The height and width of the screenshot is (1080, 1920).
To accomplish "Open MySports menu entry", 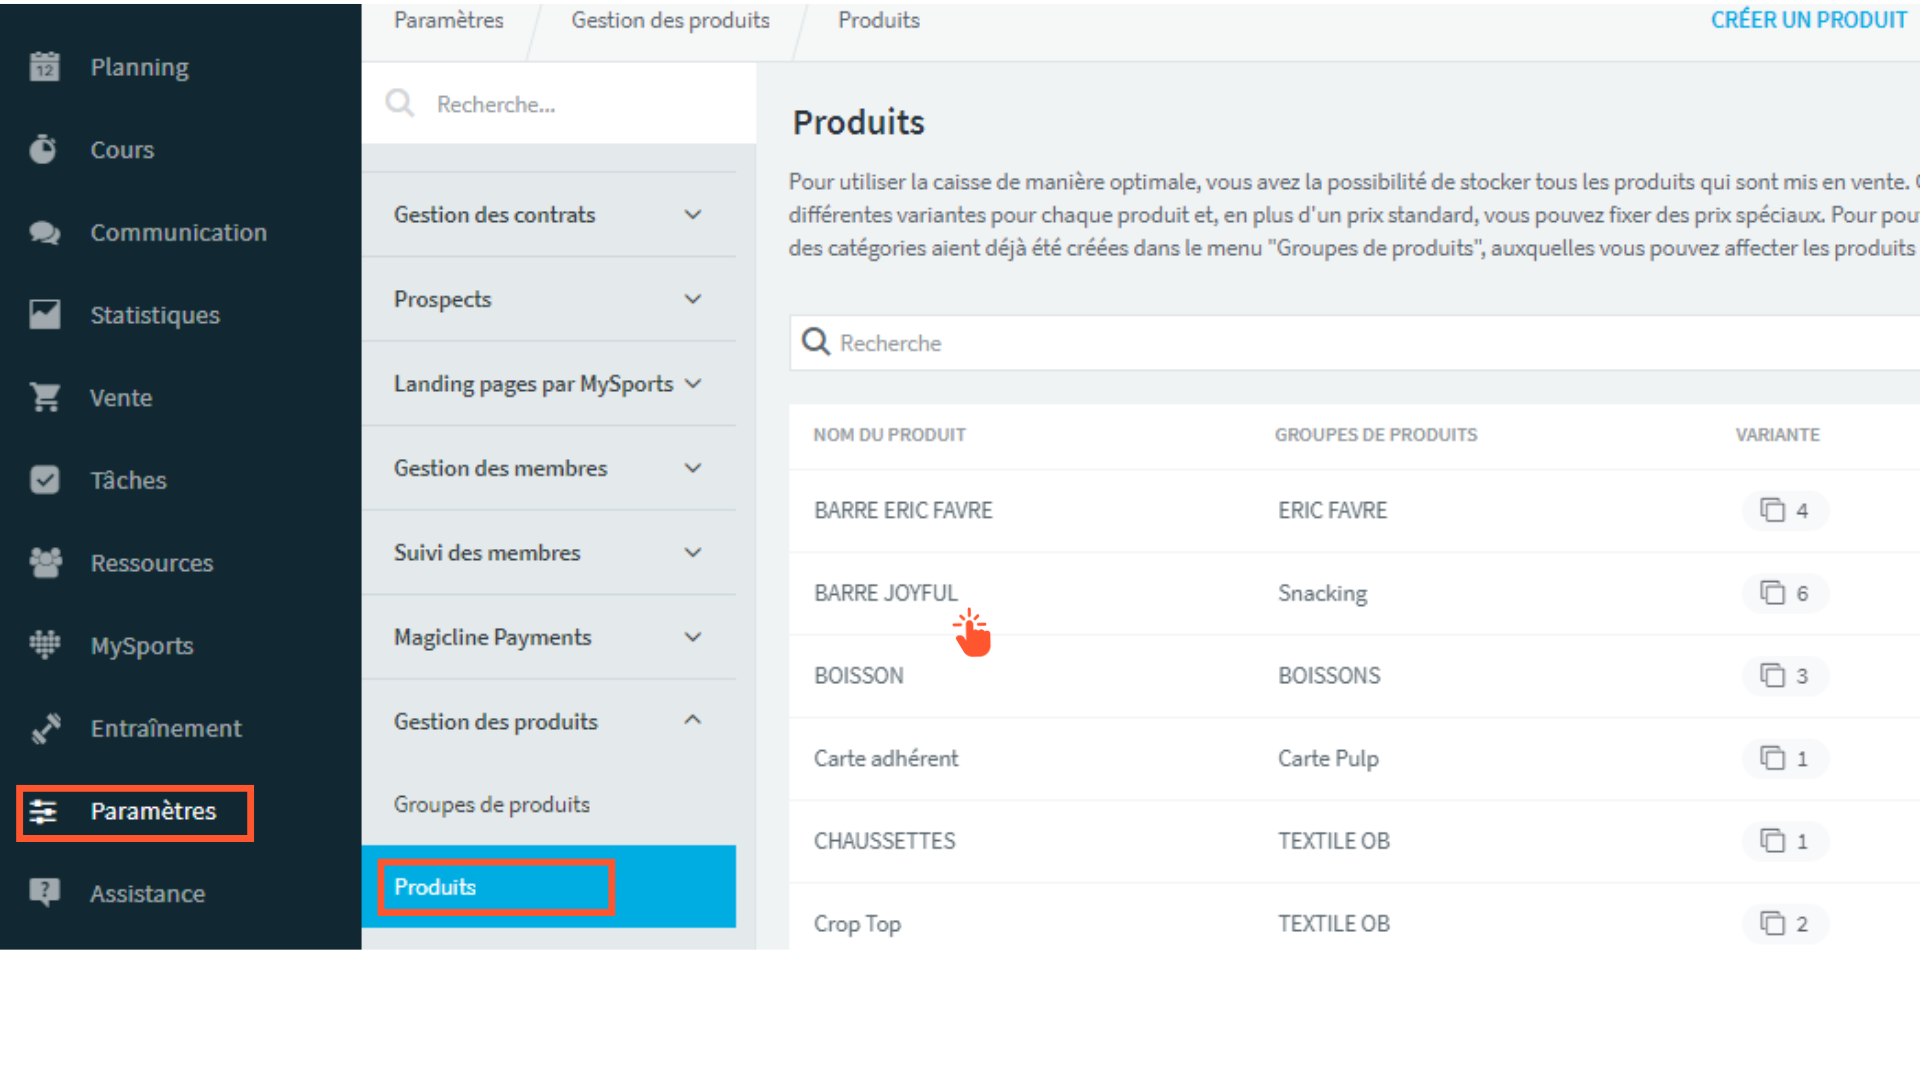I will pos(142,646).
